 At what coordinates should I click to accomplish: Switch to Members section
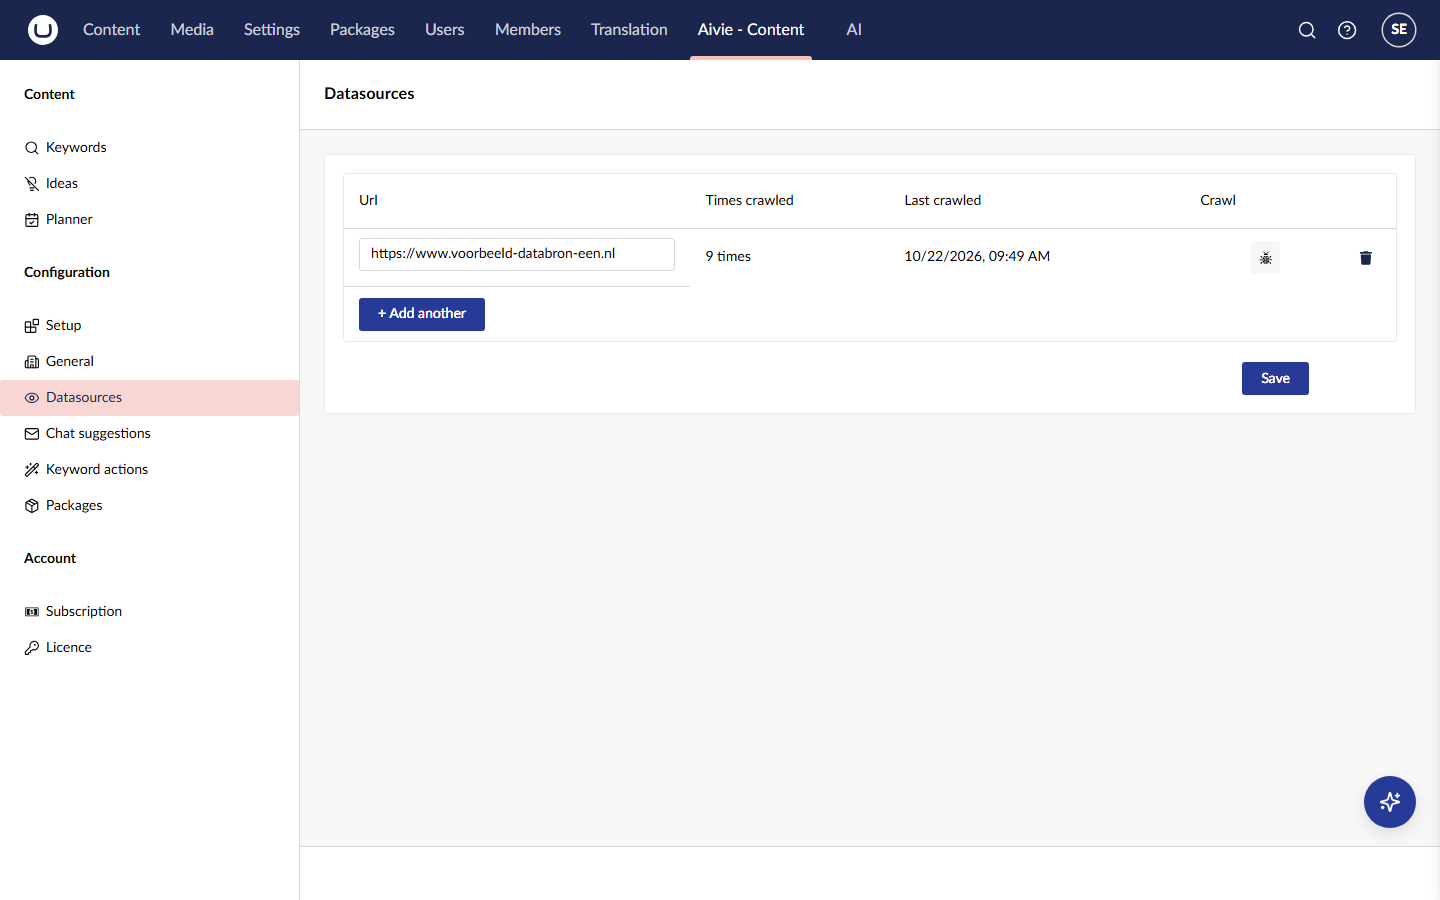[x=528, y=30]
